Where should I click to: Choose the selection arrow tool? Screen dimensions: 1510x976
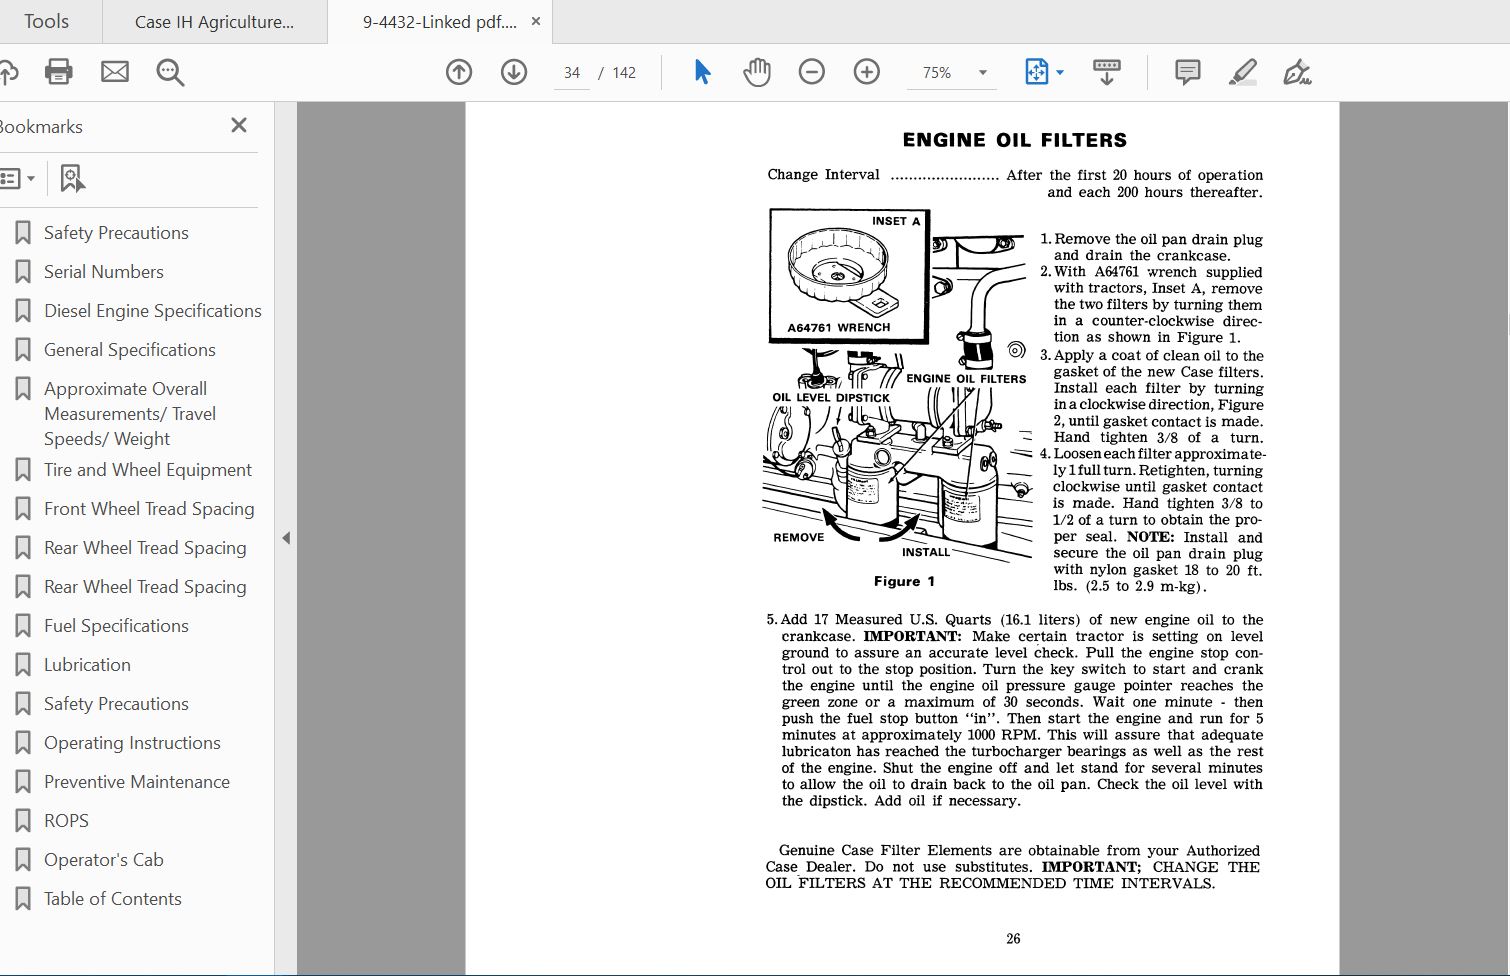coord(702,72)
